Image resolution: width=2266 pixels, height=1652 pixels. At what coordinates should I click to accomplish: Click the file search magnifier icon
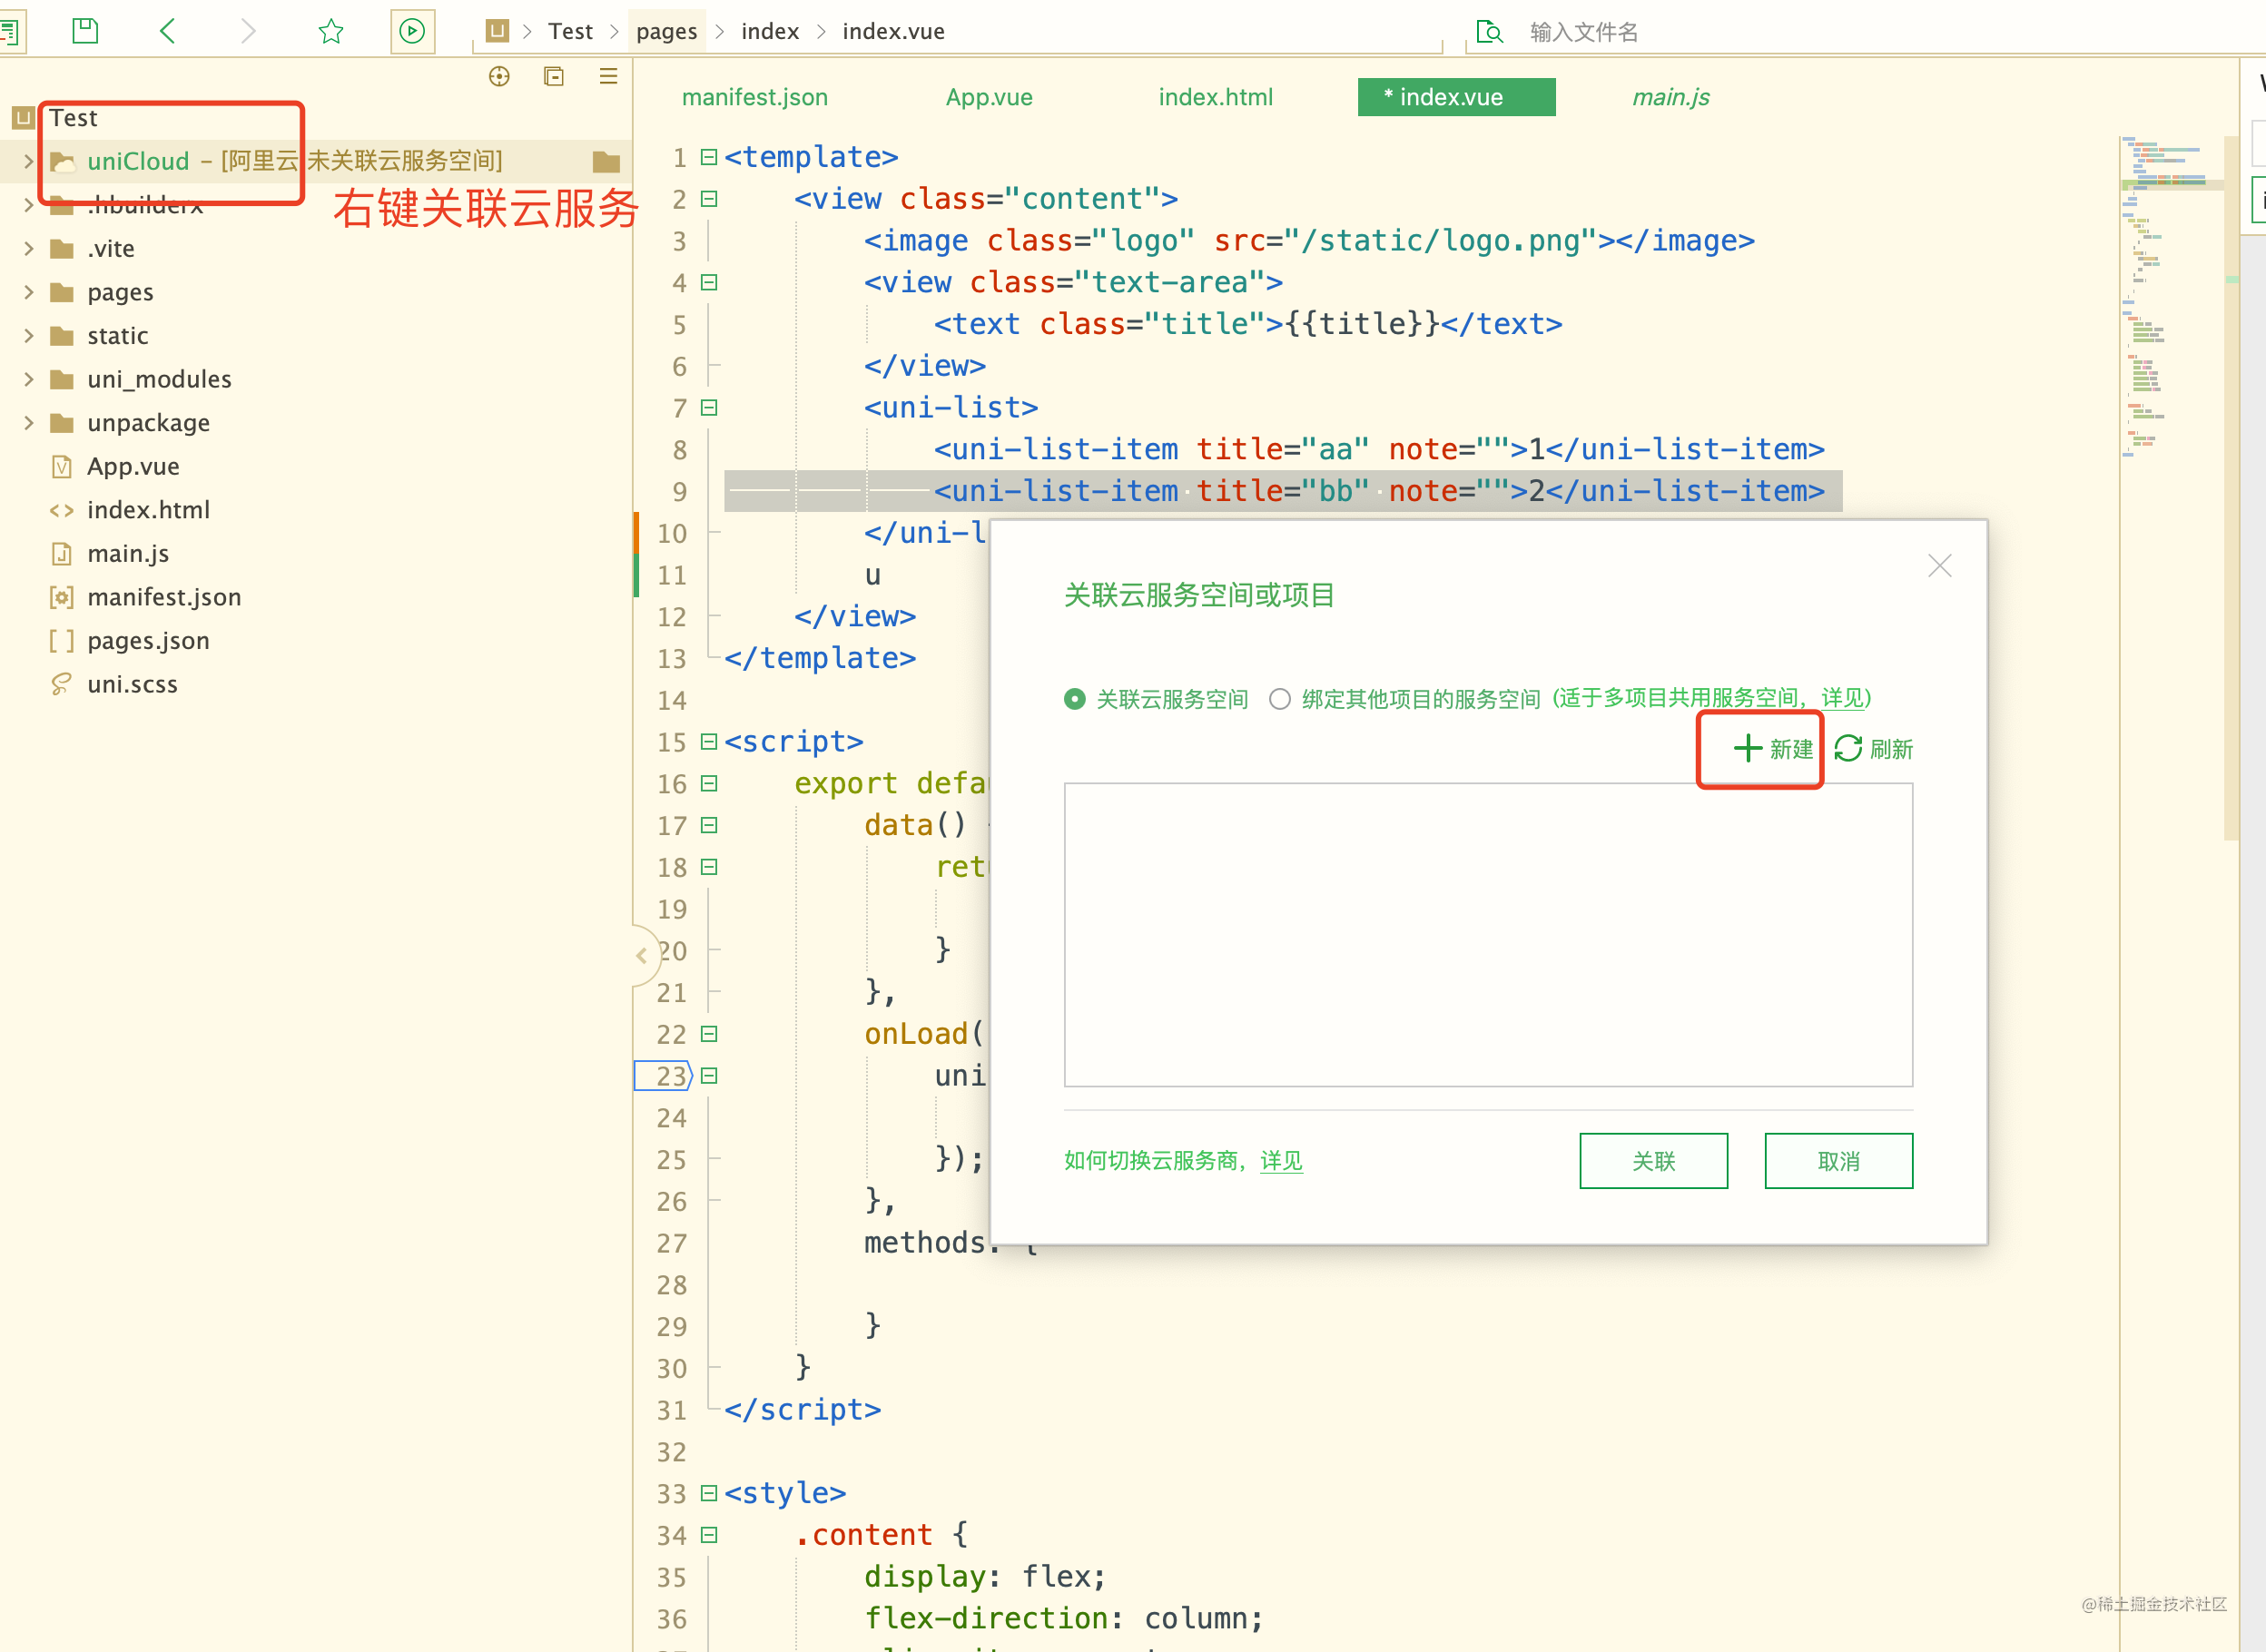1489,32
